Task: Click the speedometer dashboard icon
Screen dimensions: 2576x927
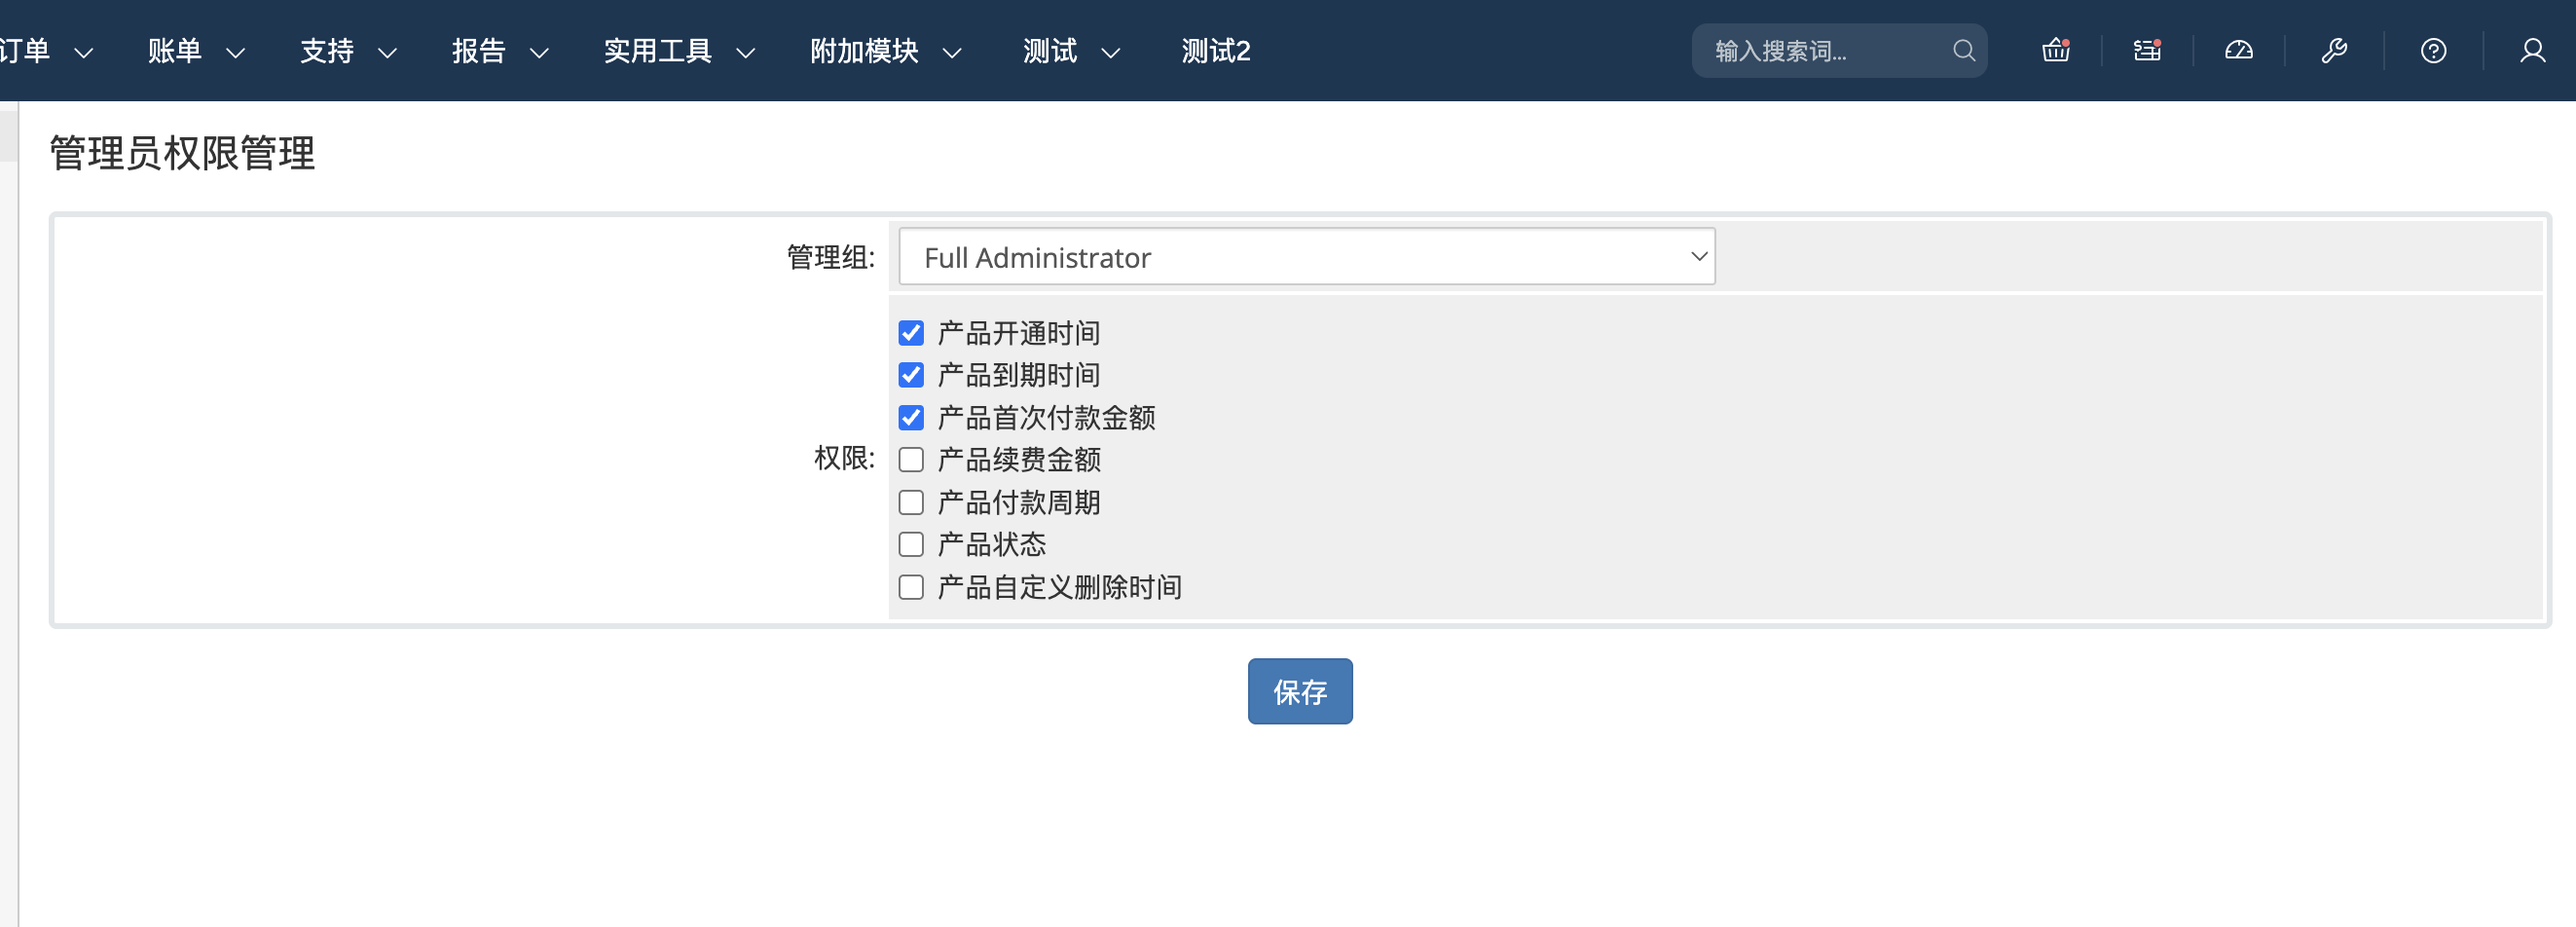Action: [x=2238, y=50]
